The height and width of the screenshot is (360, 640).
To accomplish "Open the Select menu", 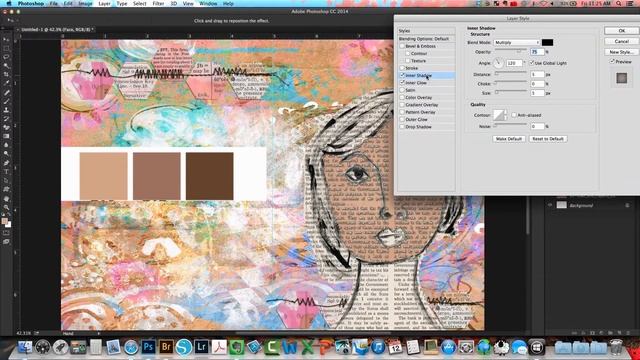I will (140, 4).
